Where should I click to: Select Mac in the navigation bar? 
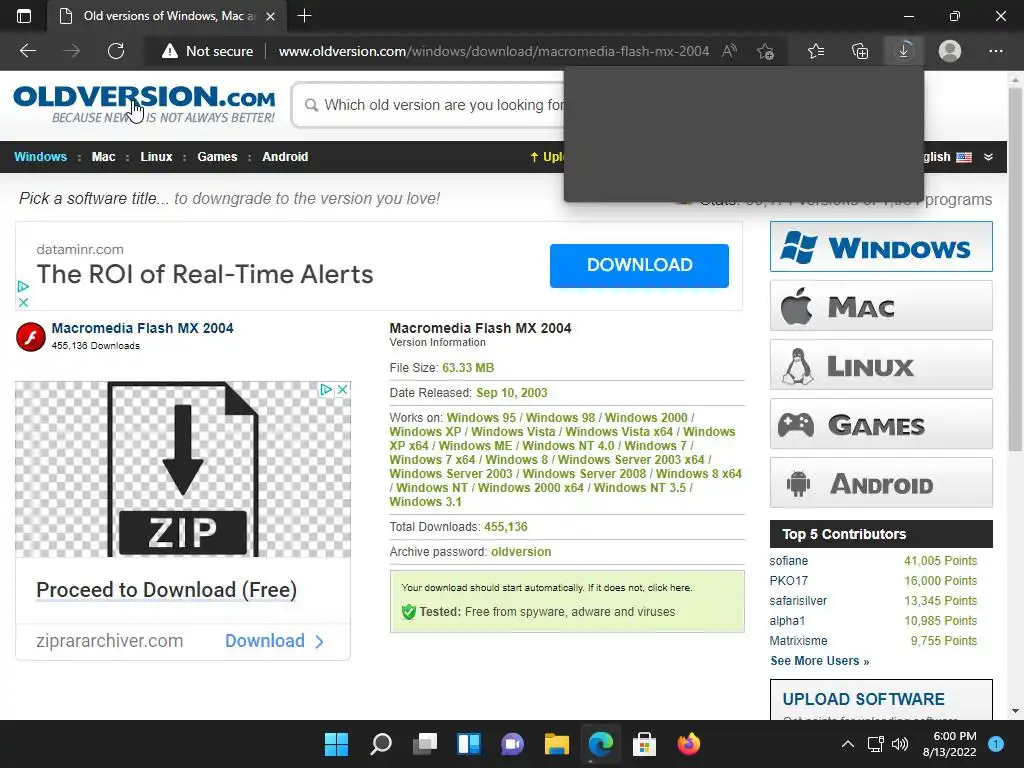[103, 157]
